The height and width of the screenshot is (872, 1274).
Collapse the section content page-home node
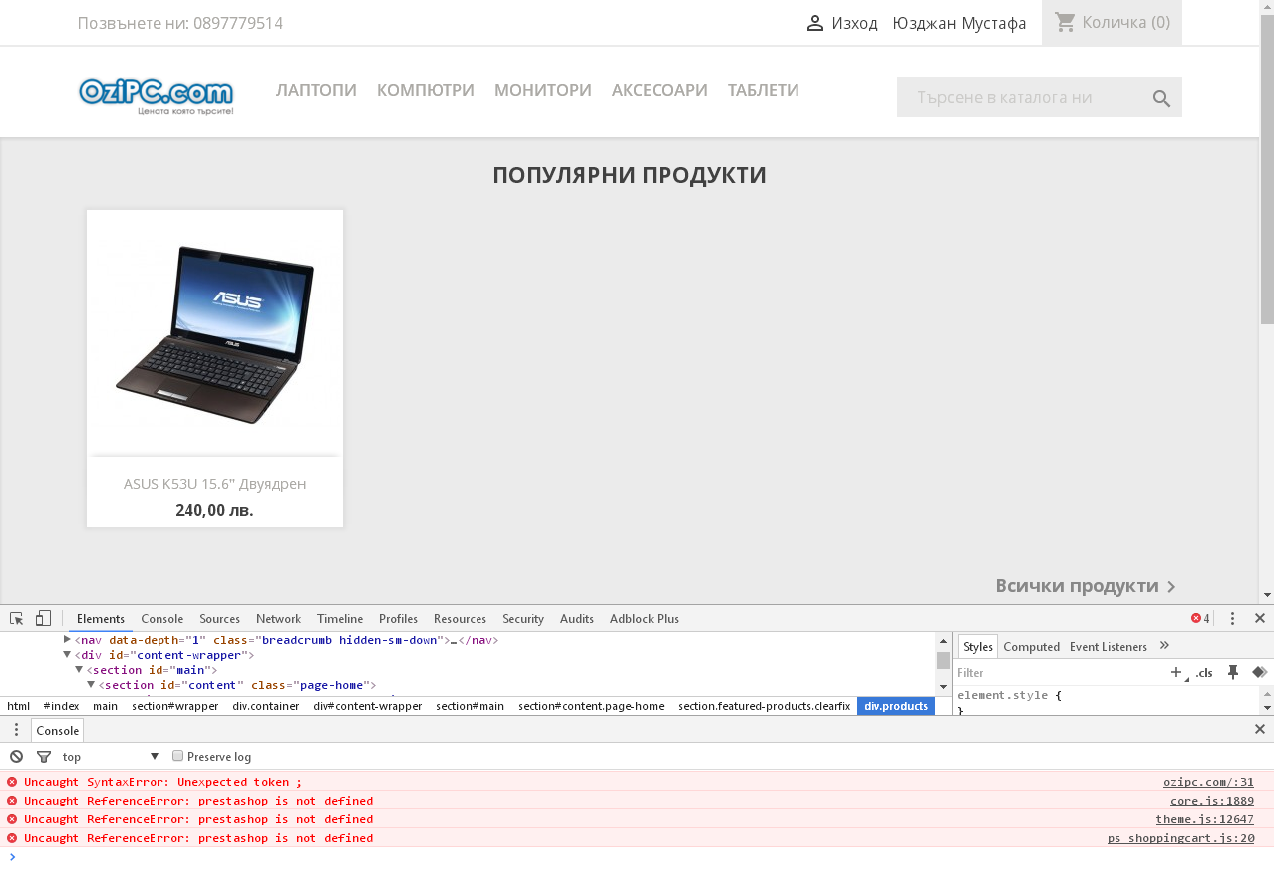91,684
